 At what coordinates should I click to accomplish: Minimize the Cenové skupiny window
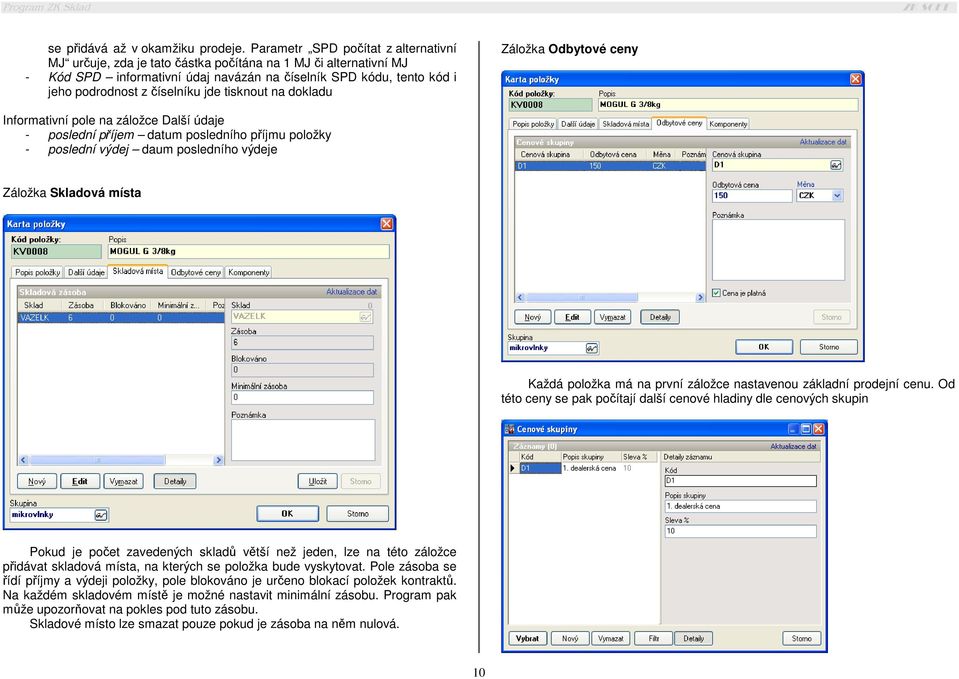[793, 429]
